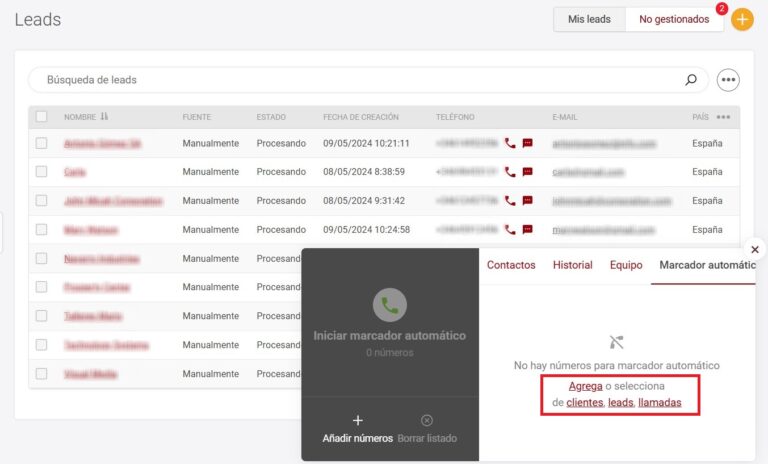This screenshot has height=464, width=768.
Task: Close the dialer popup panel
Action: click(x=755, y=249)
